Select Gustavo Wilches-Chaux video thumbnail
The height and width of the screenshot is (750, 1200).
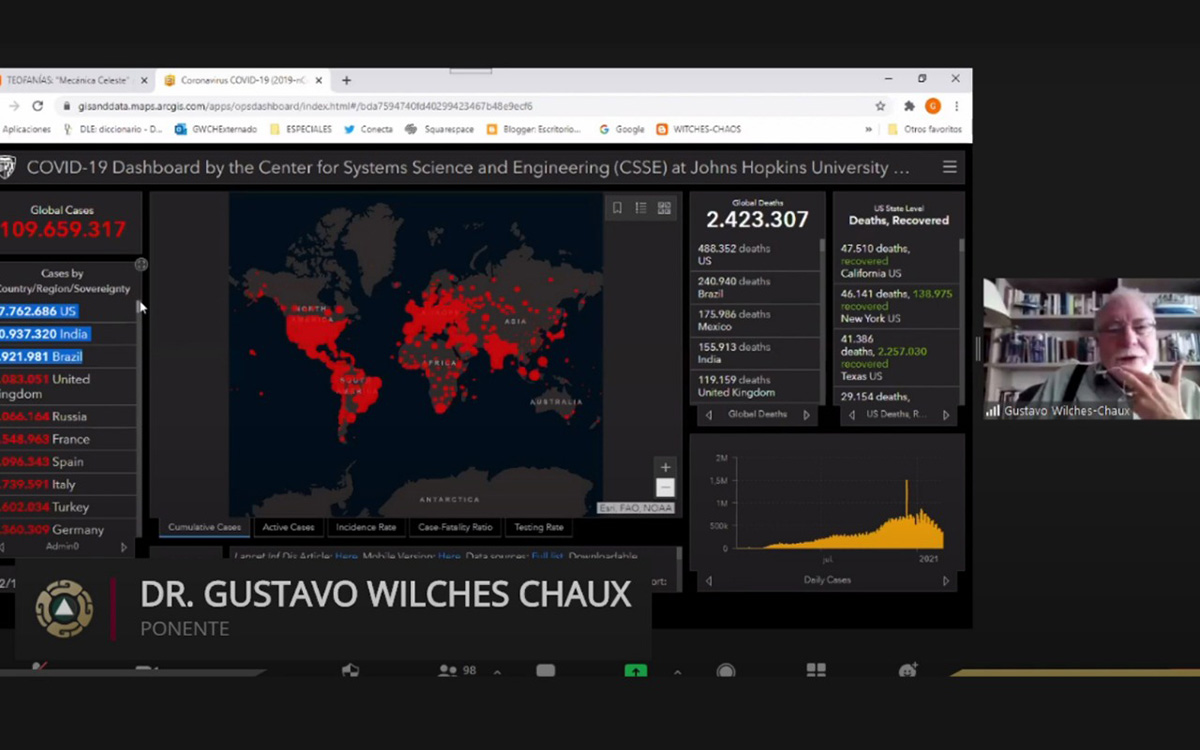(x=1091, y=348)
